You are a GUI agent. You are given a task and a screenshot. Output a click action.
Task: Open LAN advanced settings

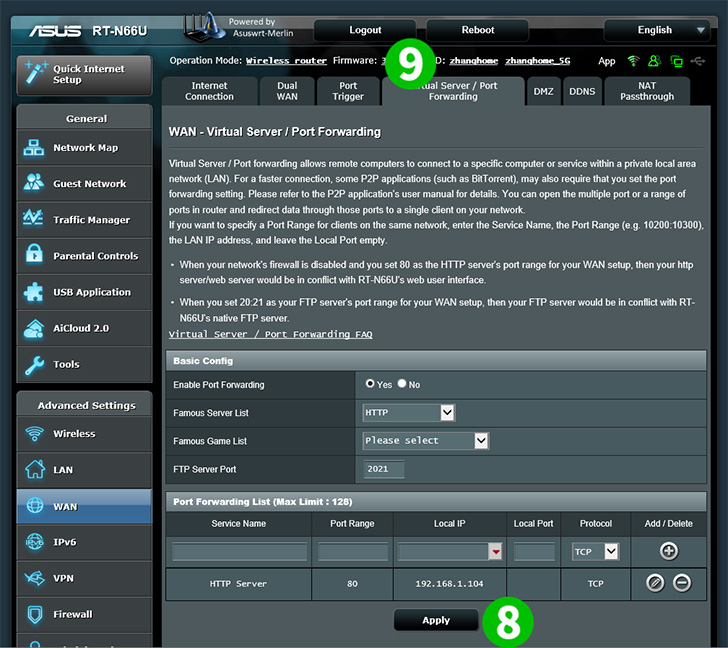(x=84, y=470)
